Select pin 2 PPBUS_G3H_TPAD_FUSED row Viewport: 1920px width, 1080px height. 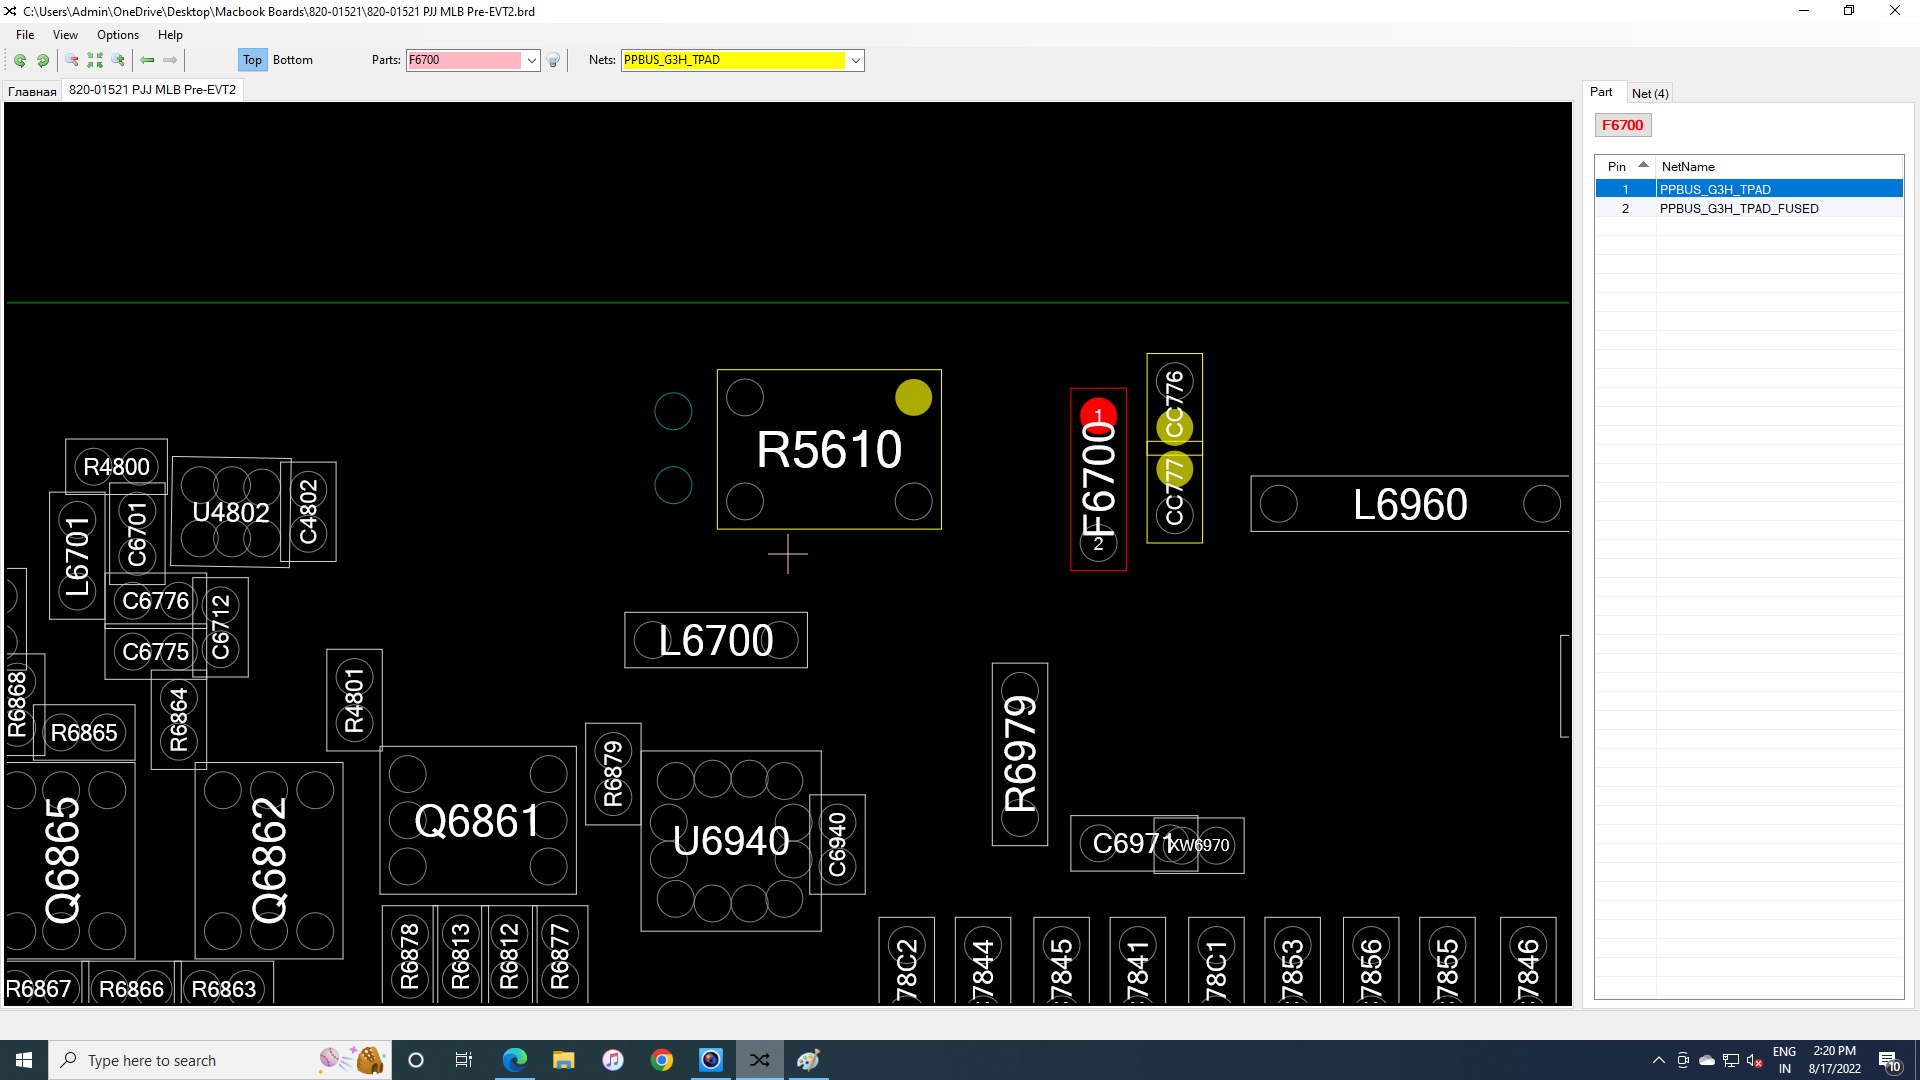(1738, 208)
